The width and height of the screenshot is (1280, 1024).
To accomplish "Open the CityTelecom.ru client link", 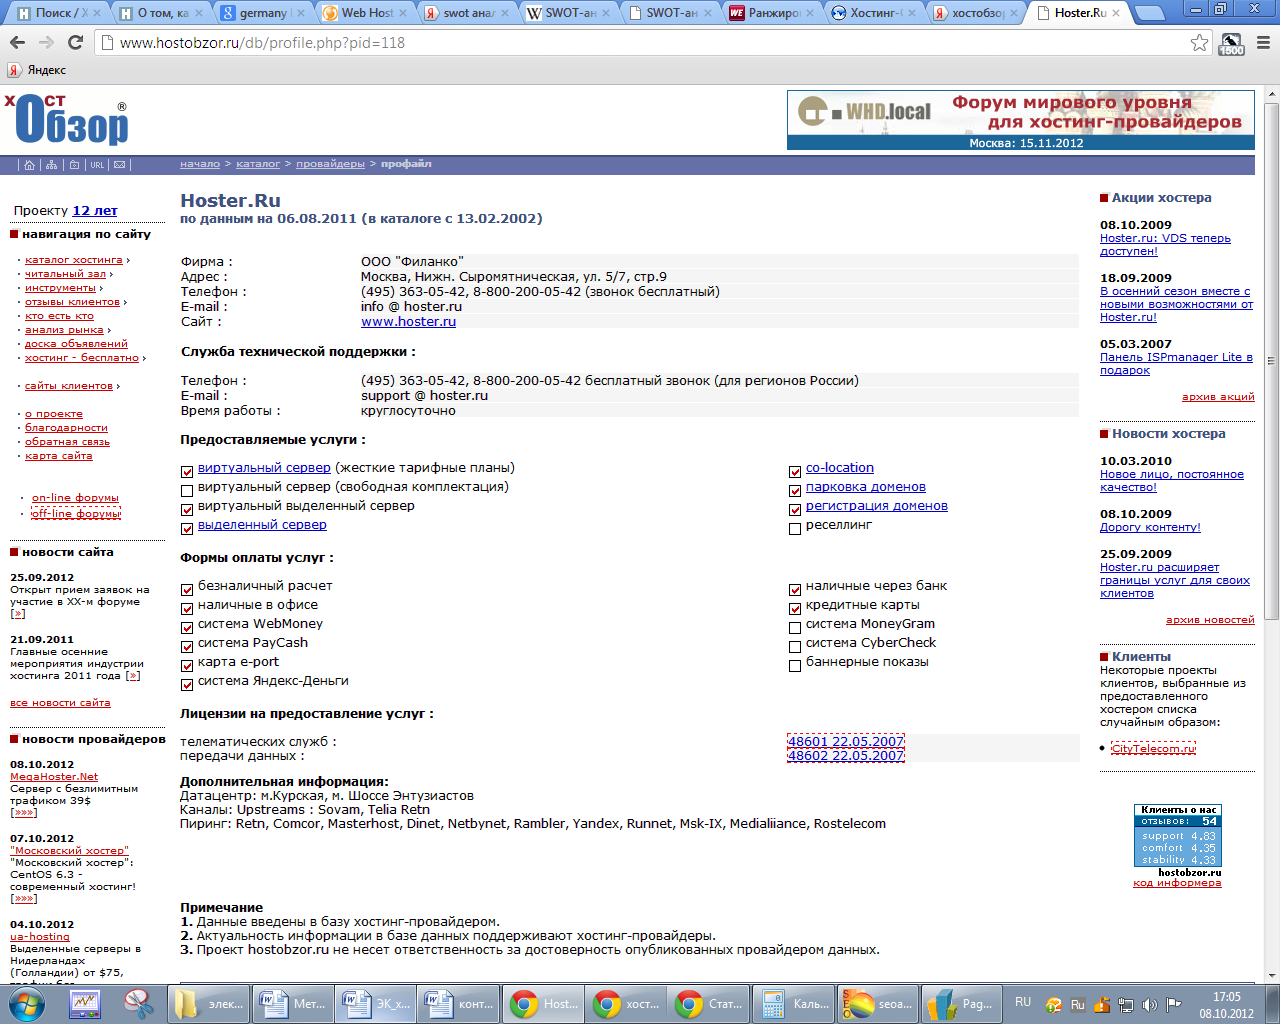I will tap(1153, 748).
